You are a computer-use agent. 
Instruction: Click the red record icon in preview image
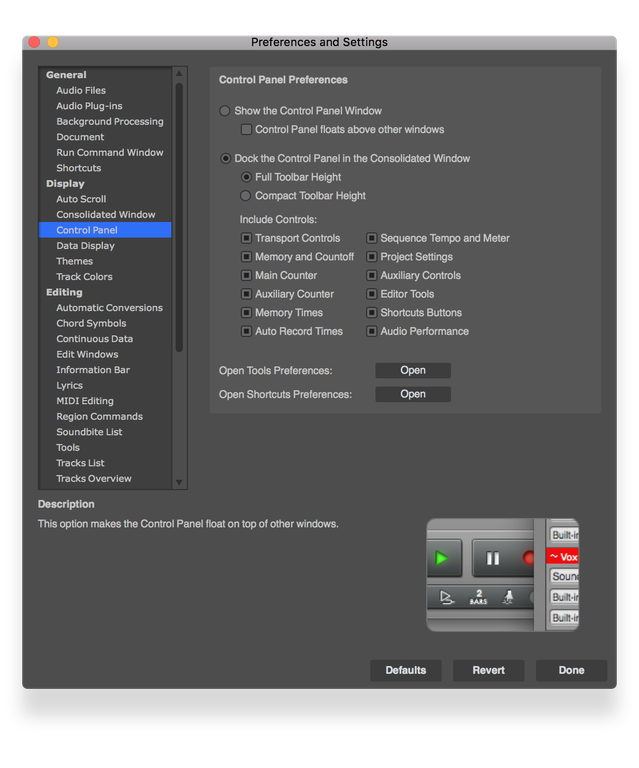(x=529, y=558)
